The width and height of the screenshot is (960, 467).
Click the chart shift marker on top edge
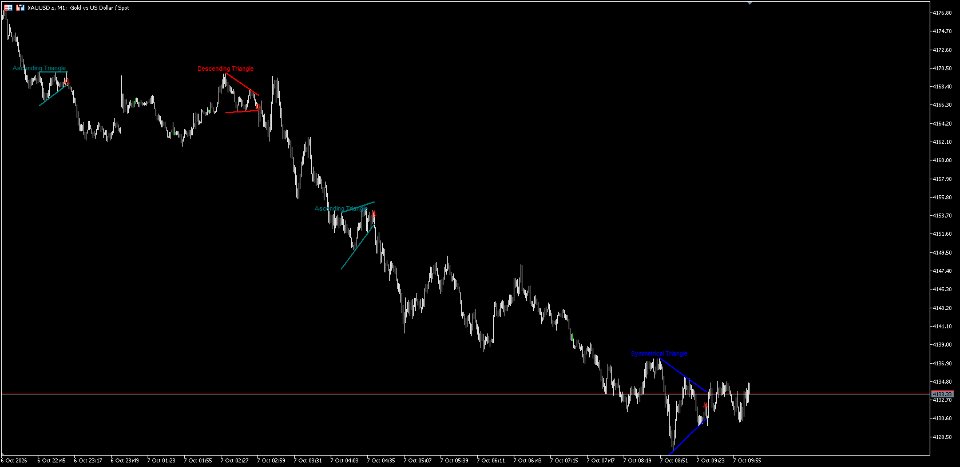pos(749,3)
